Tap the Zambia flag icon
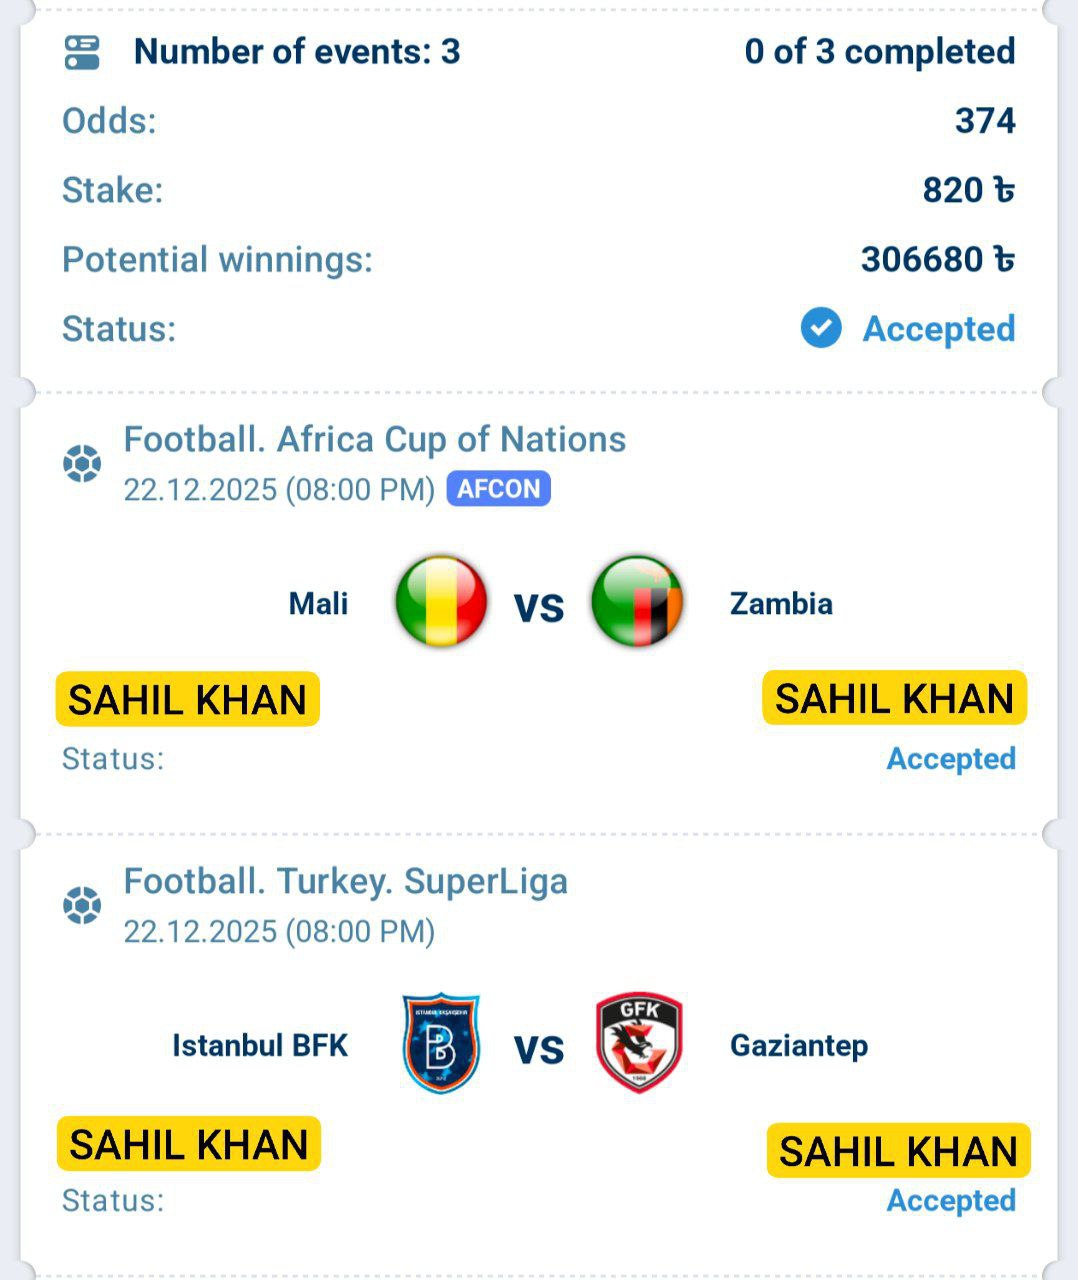 click(x=637, y=602)
